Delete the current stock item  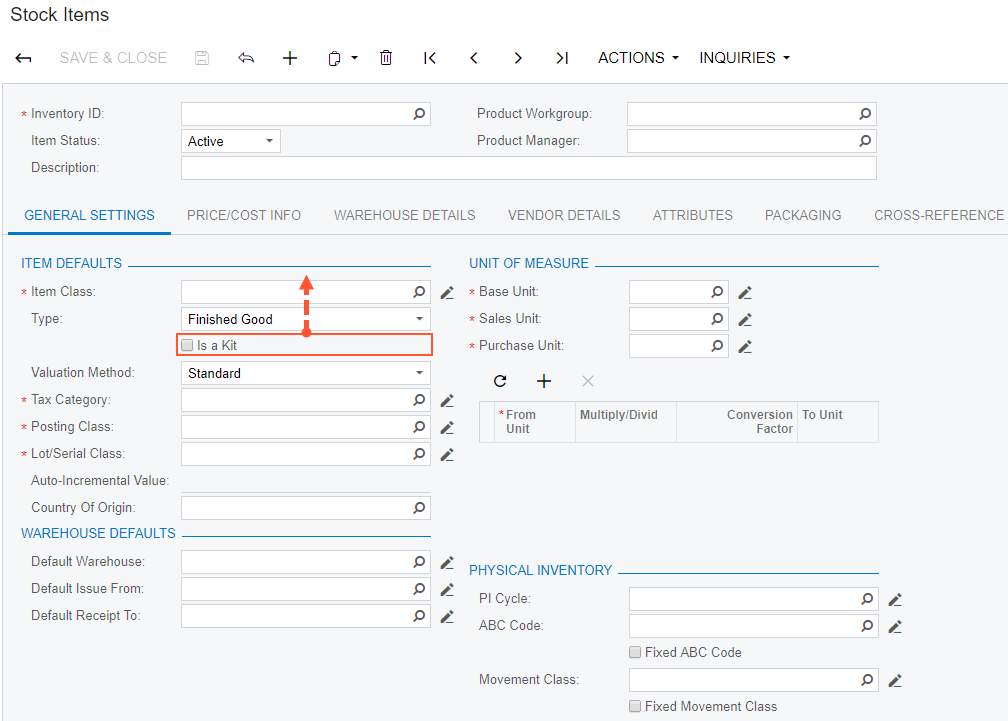(386, 58)
